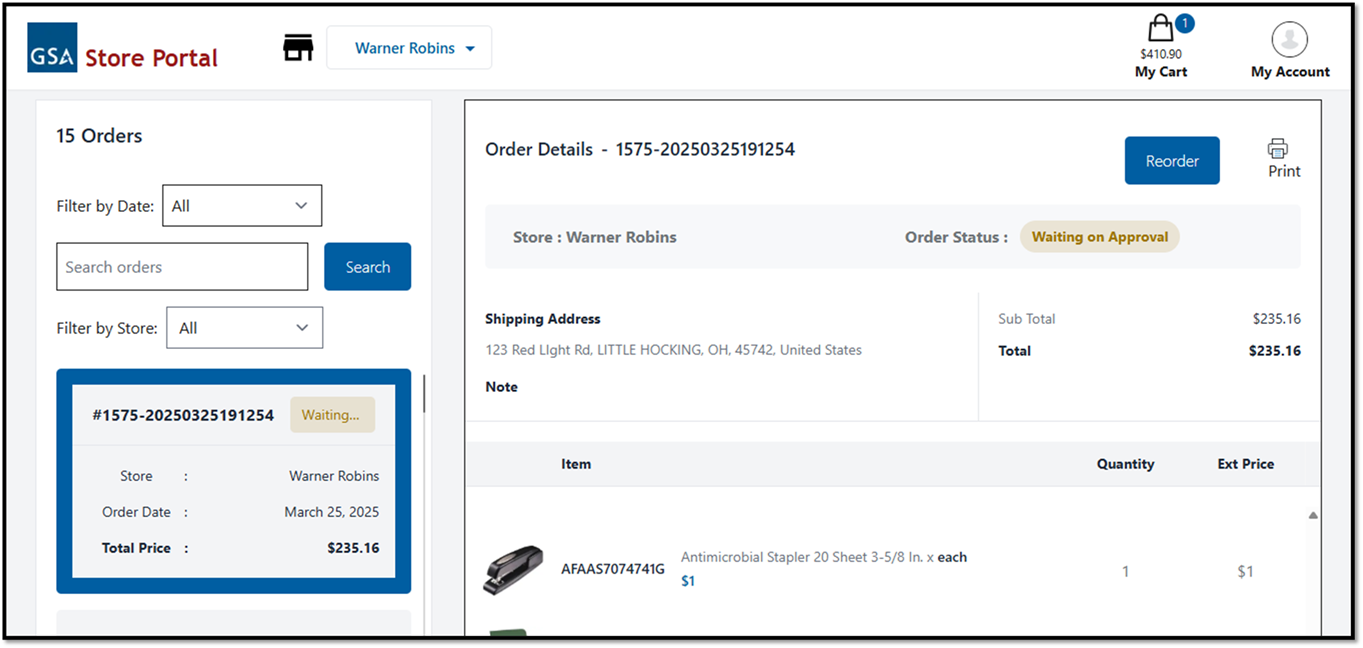Expand the Warner Robins store dropdown
Viewport: 1363px width, 648px height.
(409, 48)
